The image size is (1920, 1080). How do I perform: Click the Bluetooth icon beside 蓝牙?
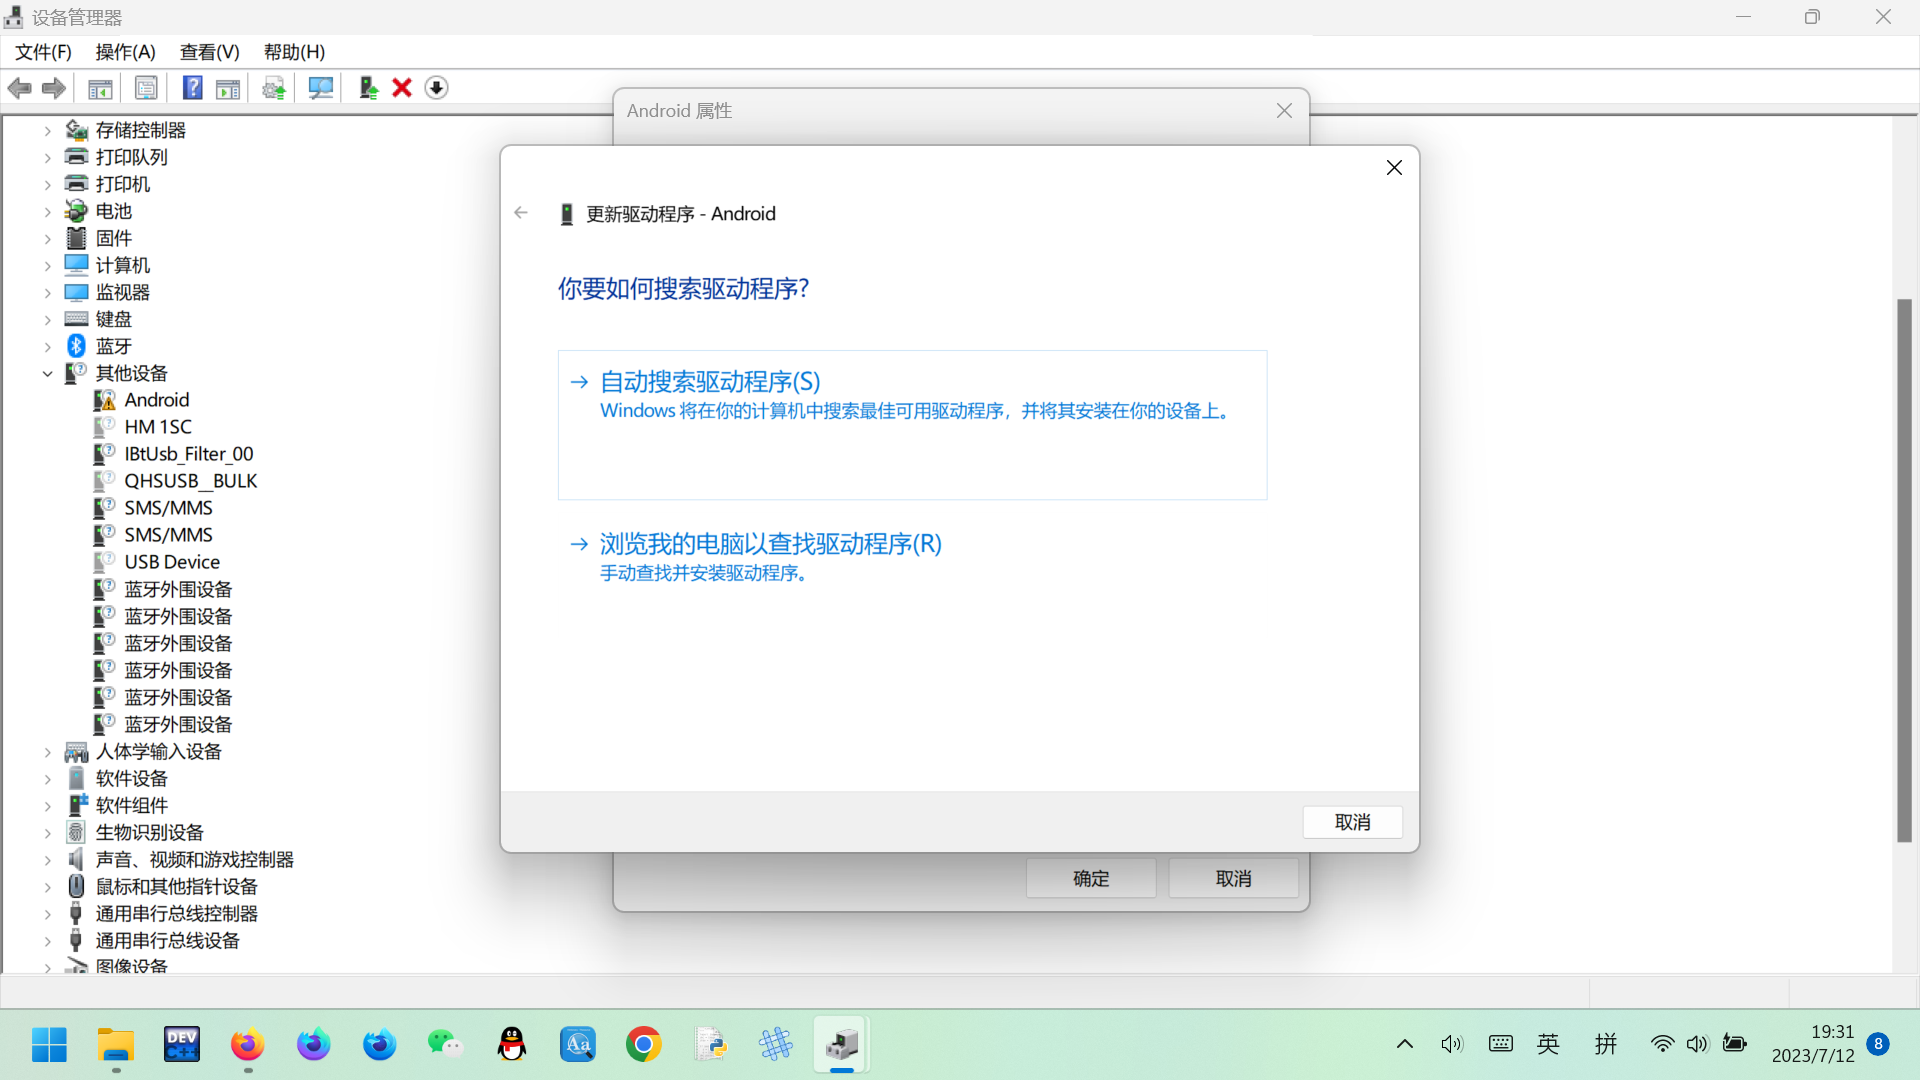click(x=76, y=346)
